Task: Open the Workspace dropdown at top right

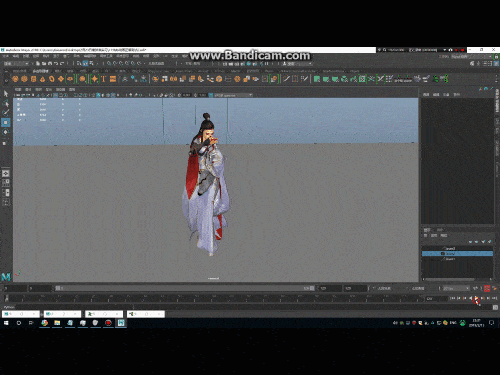Action: point(472,57)
